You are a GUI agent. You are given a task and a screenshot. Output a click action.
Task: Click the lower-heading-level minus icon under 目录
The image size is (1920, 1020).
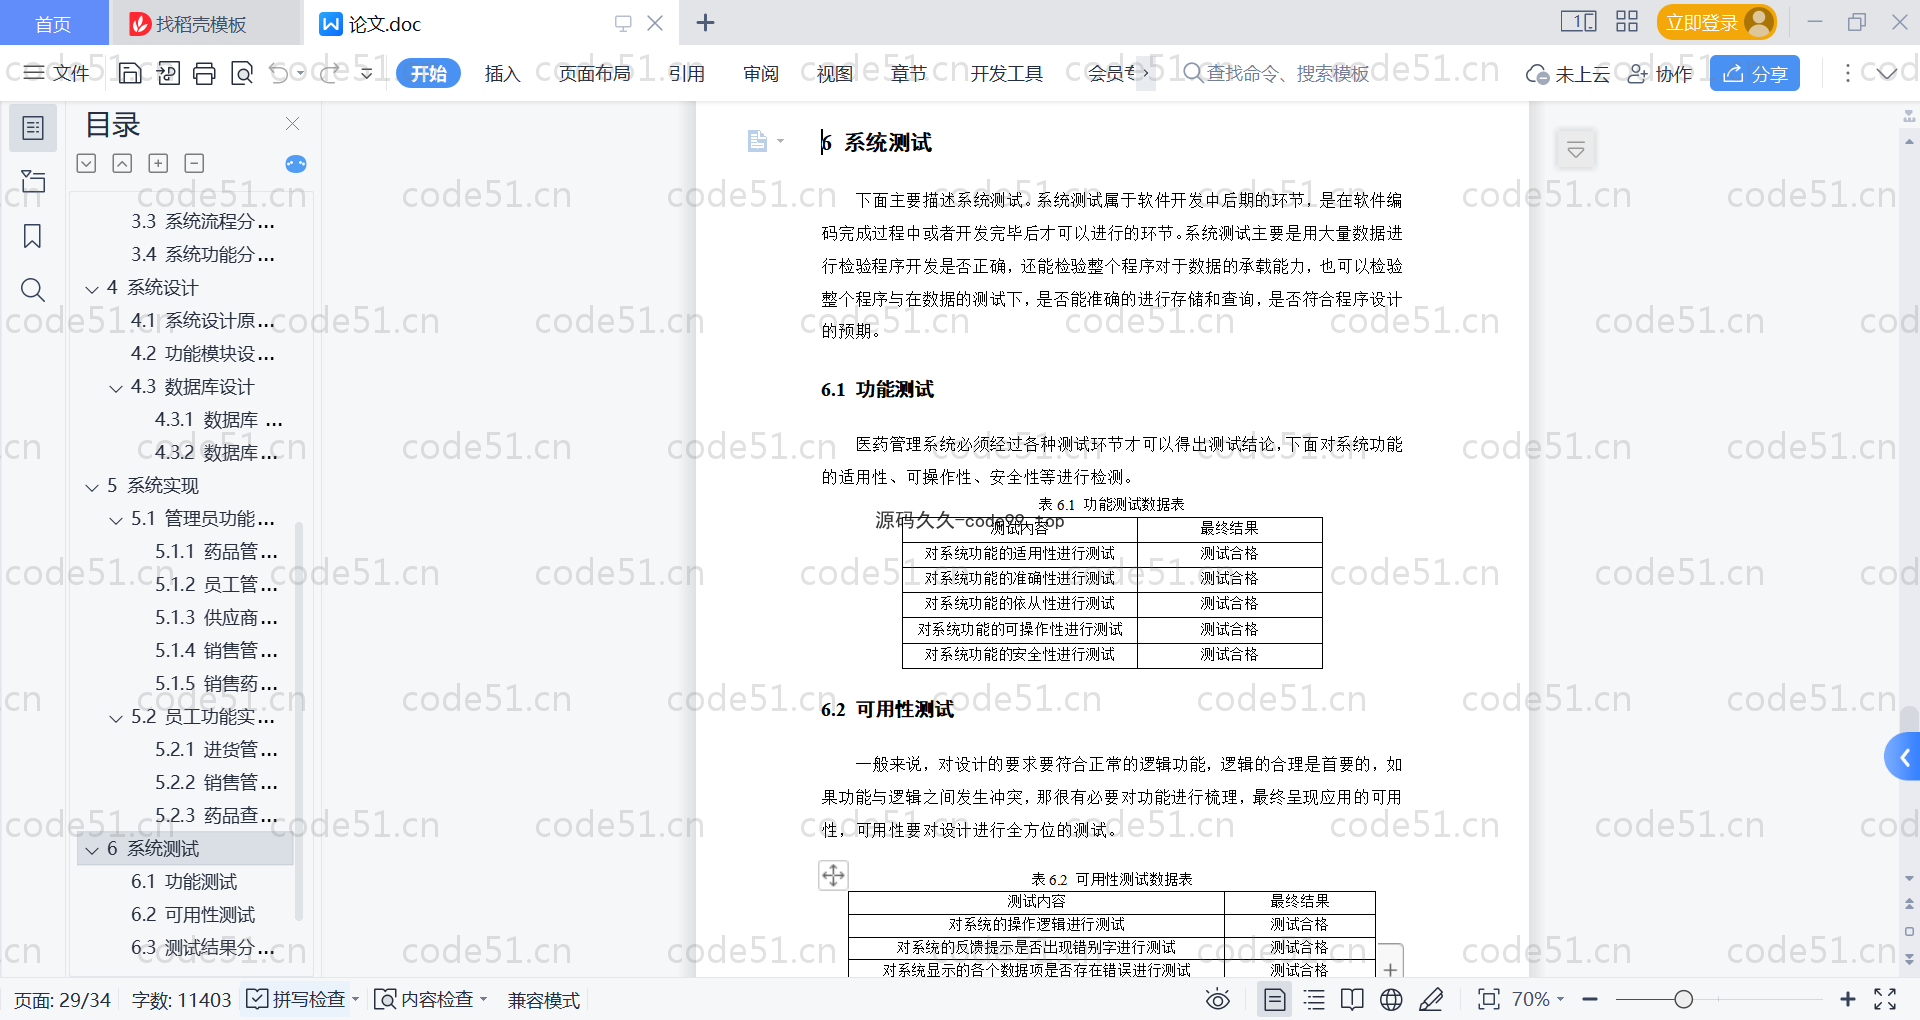[194, 163]
